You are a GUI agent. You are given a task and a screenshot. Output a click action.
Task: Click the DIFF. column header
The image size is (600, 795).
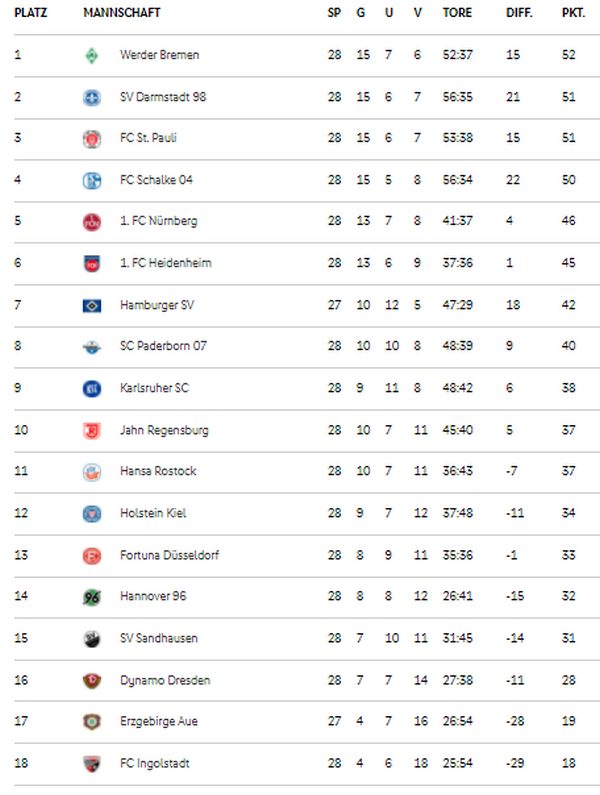pyautogui.click(x=519, y=13)
